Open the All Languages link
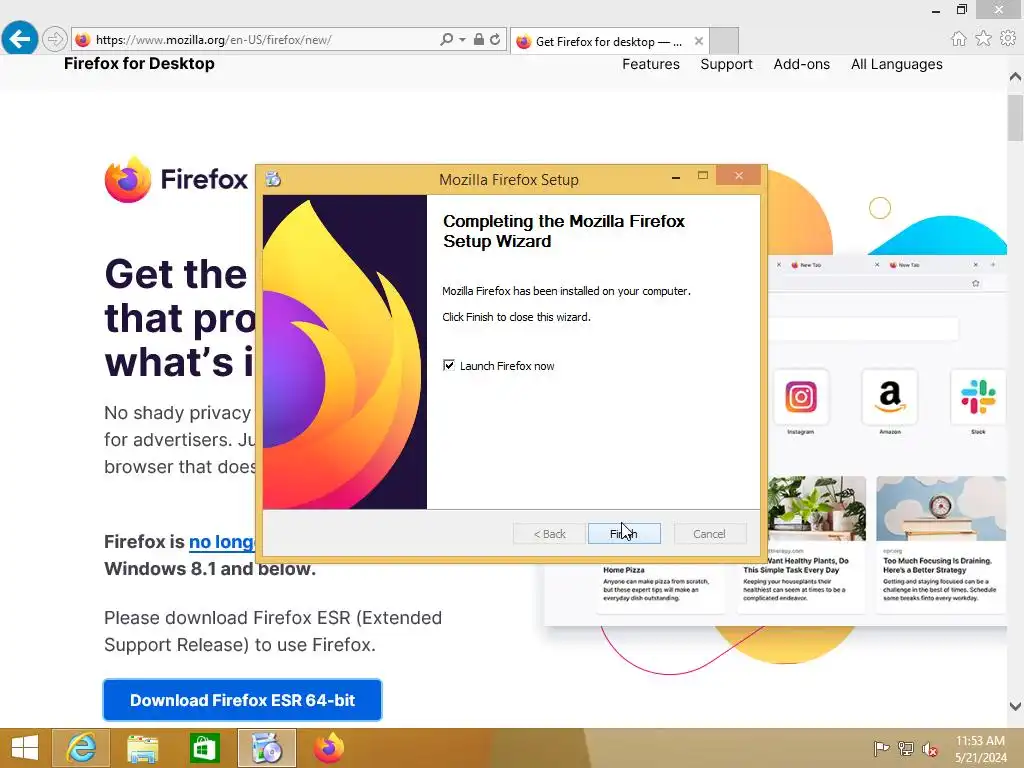Image resolution: width=1024 pixels, height=768 pixels. (x=896, y=64)
